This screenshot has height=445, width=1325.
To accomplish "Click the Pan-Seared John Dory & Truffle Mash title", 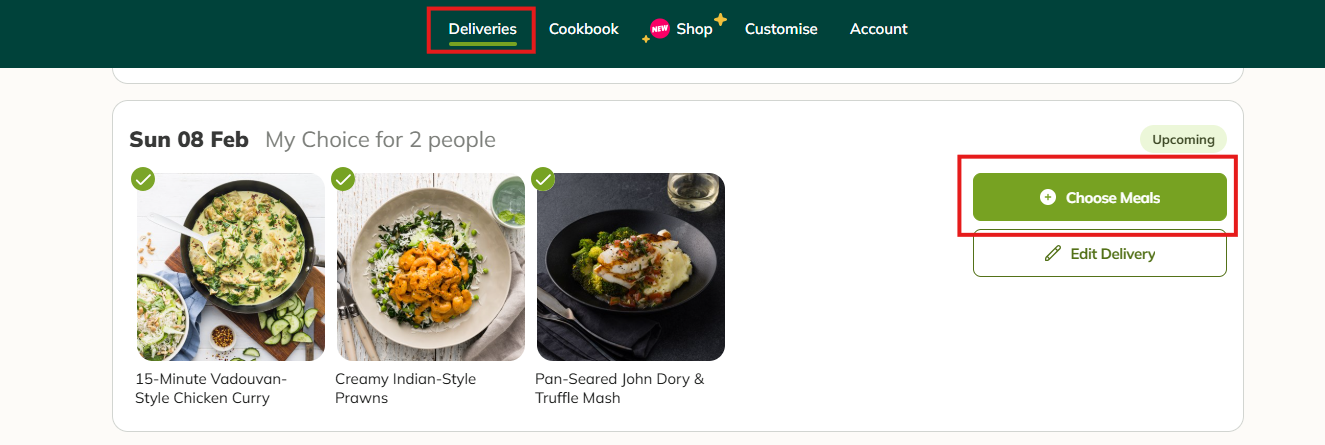I will (x=620, y=388).
